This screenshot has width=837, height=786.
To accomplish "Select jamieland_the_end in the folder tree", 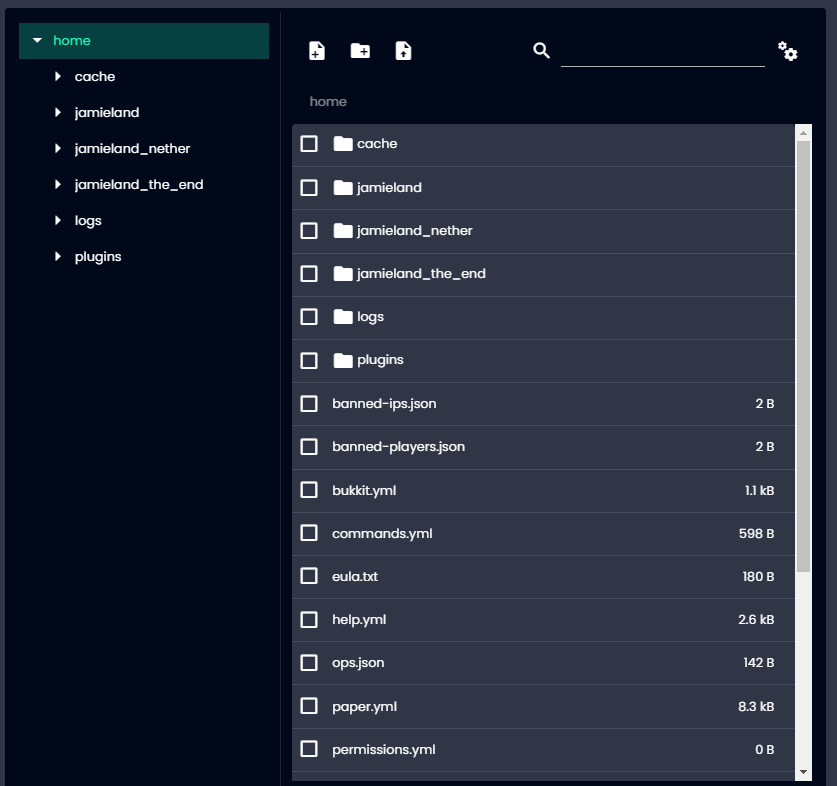I will click(139, 185).
